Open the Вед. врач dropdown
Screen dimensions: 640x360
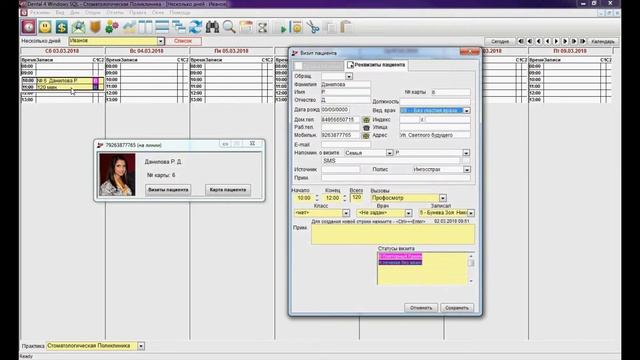coord(467,111)
